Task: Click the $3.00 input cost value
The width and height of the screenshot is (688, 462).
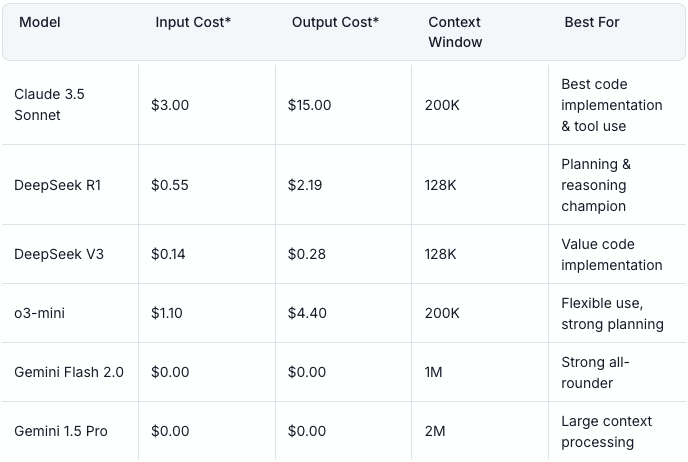Action: coord(170,105)
